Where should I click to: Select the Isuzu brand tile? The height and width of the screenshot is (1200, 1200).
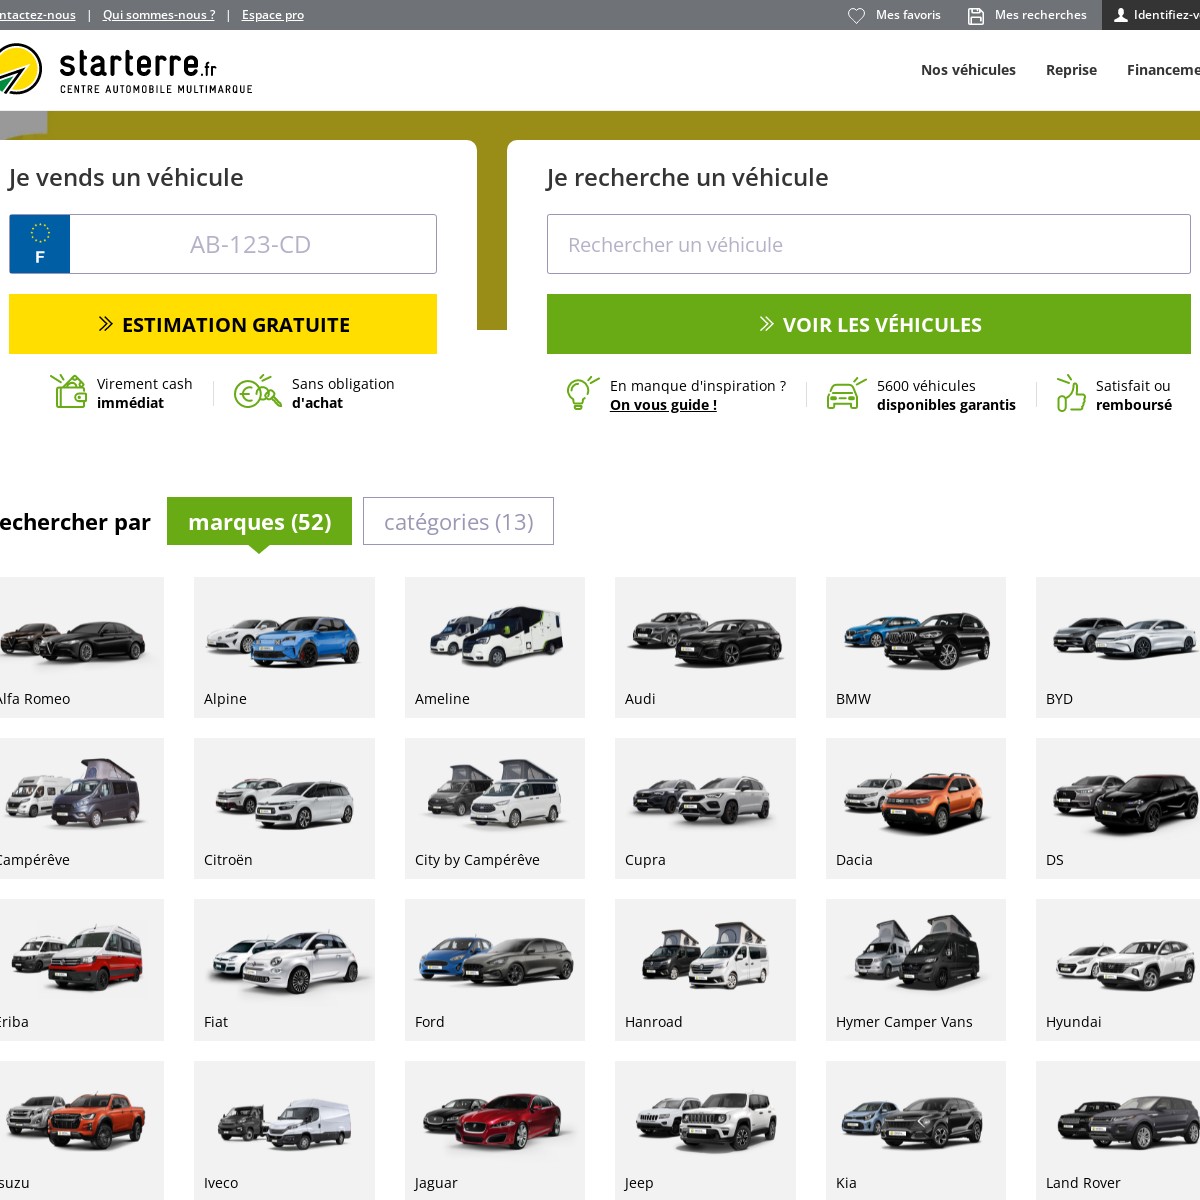80,1130
